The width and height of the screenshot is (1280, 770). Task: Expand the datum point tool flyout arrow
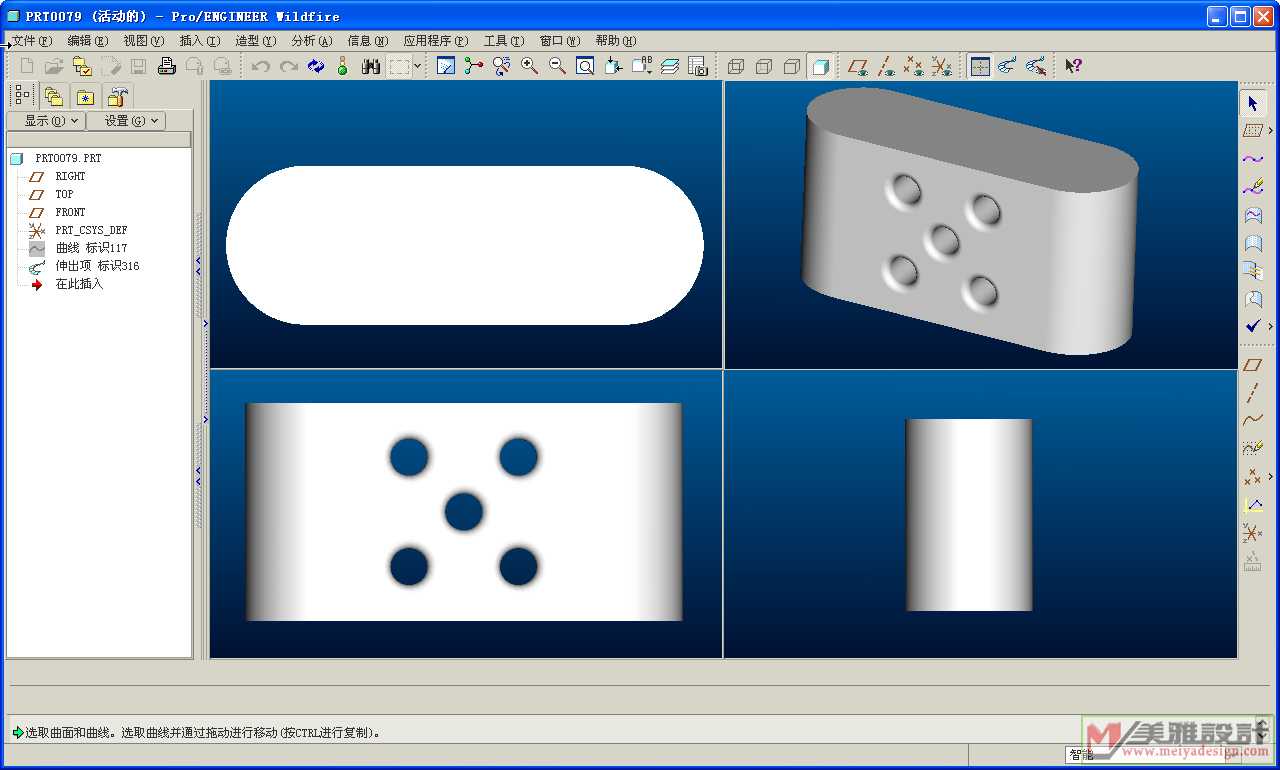click(1271, 477)
